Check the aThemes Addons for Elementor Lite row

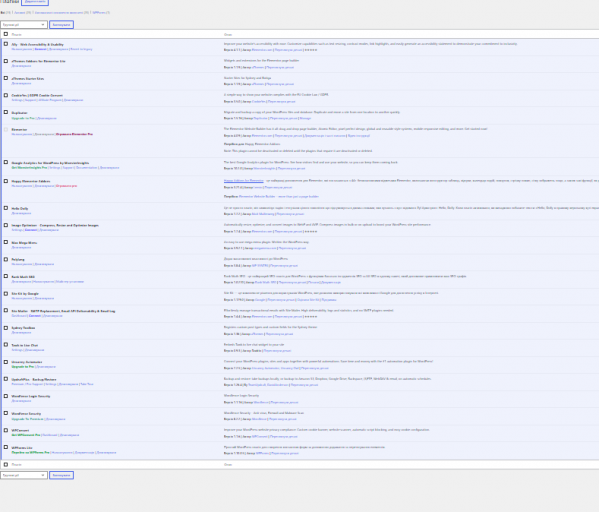point(6,61)
